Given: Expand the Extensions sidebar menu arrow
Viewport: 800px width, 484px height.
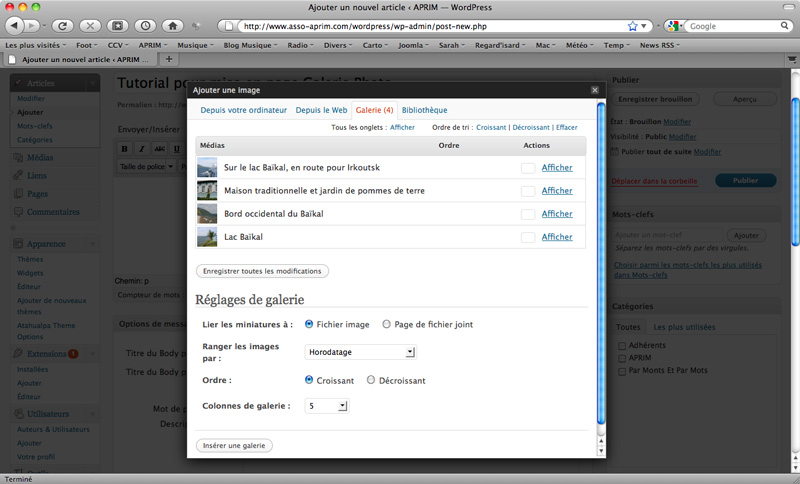Looking at the screenshot, I should click(92, 353).
